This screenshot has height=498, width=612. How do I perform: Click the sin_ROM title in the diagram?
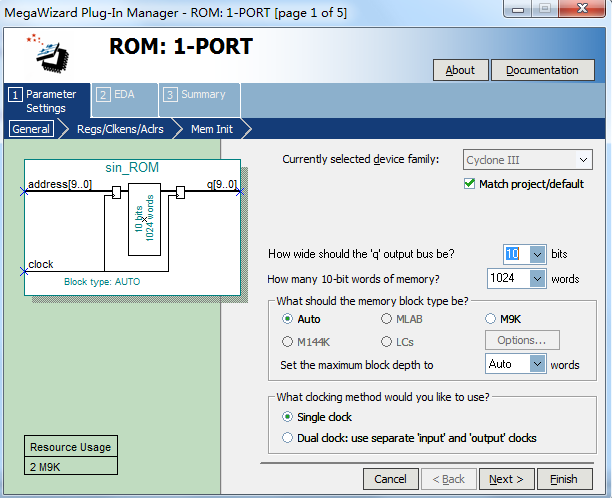point(132,167)
